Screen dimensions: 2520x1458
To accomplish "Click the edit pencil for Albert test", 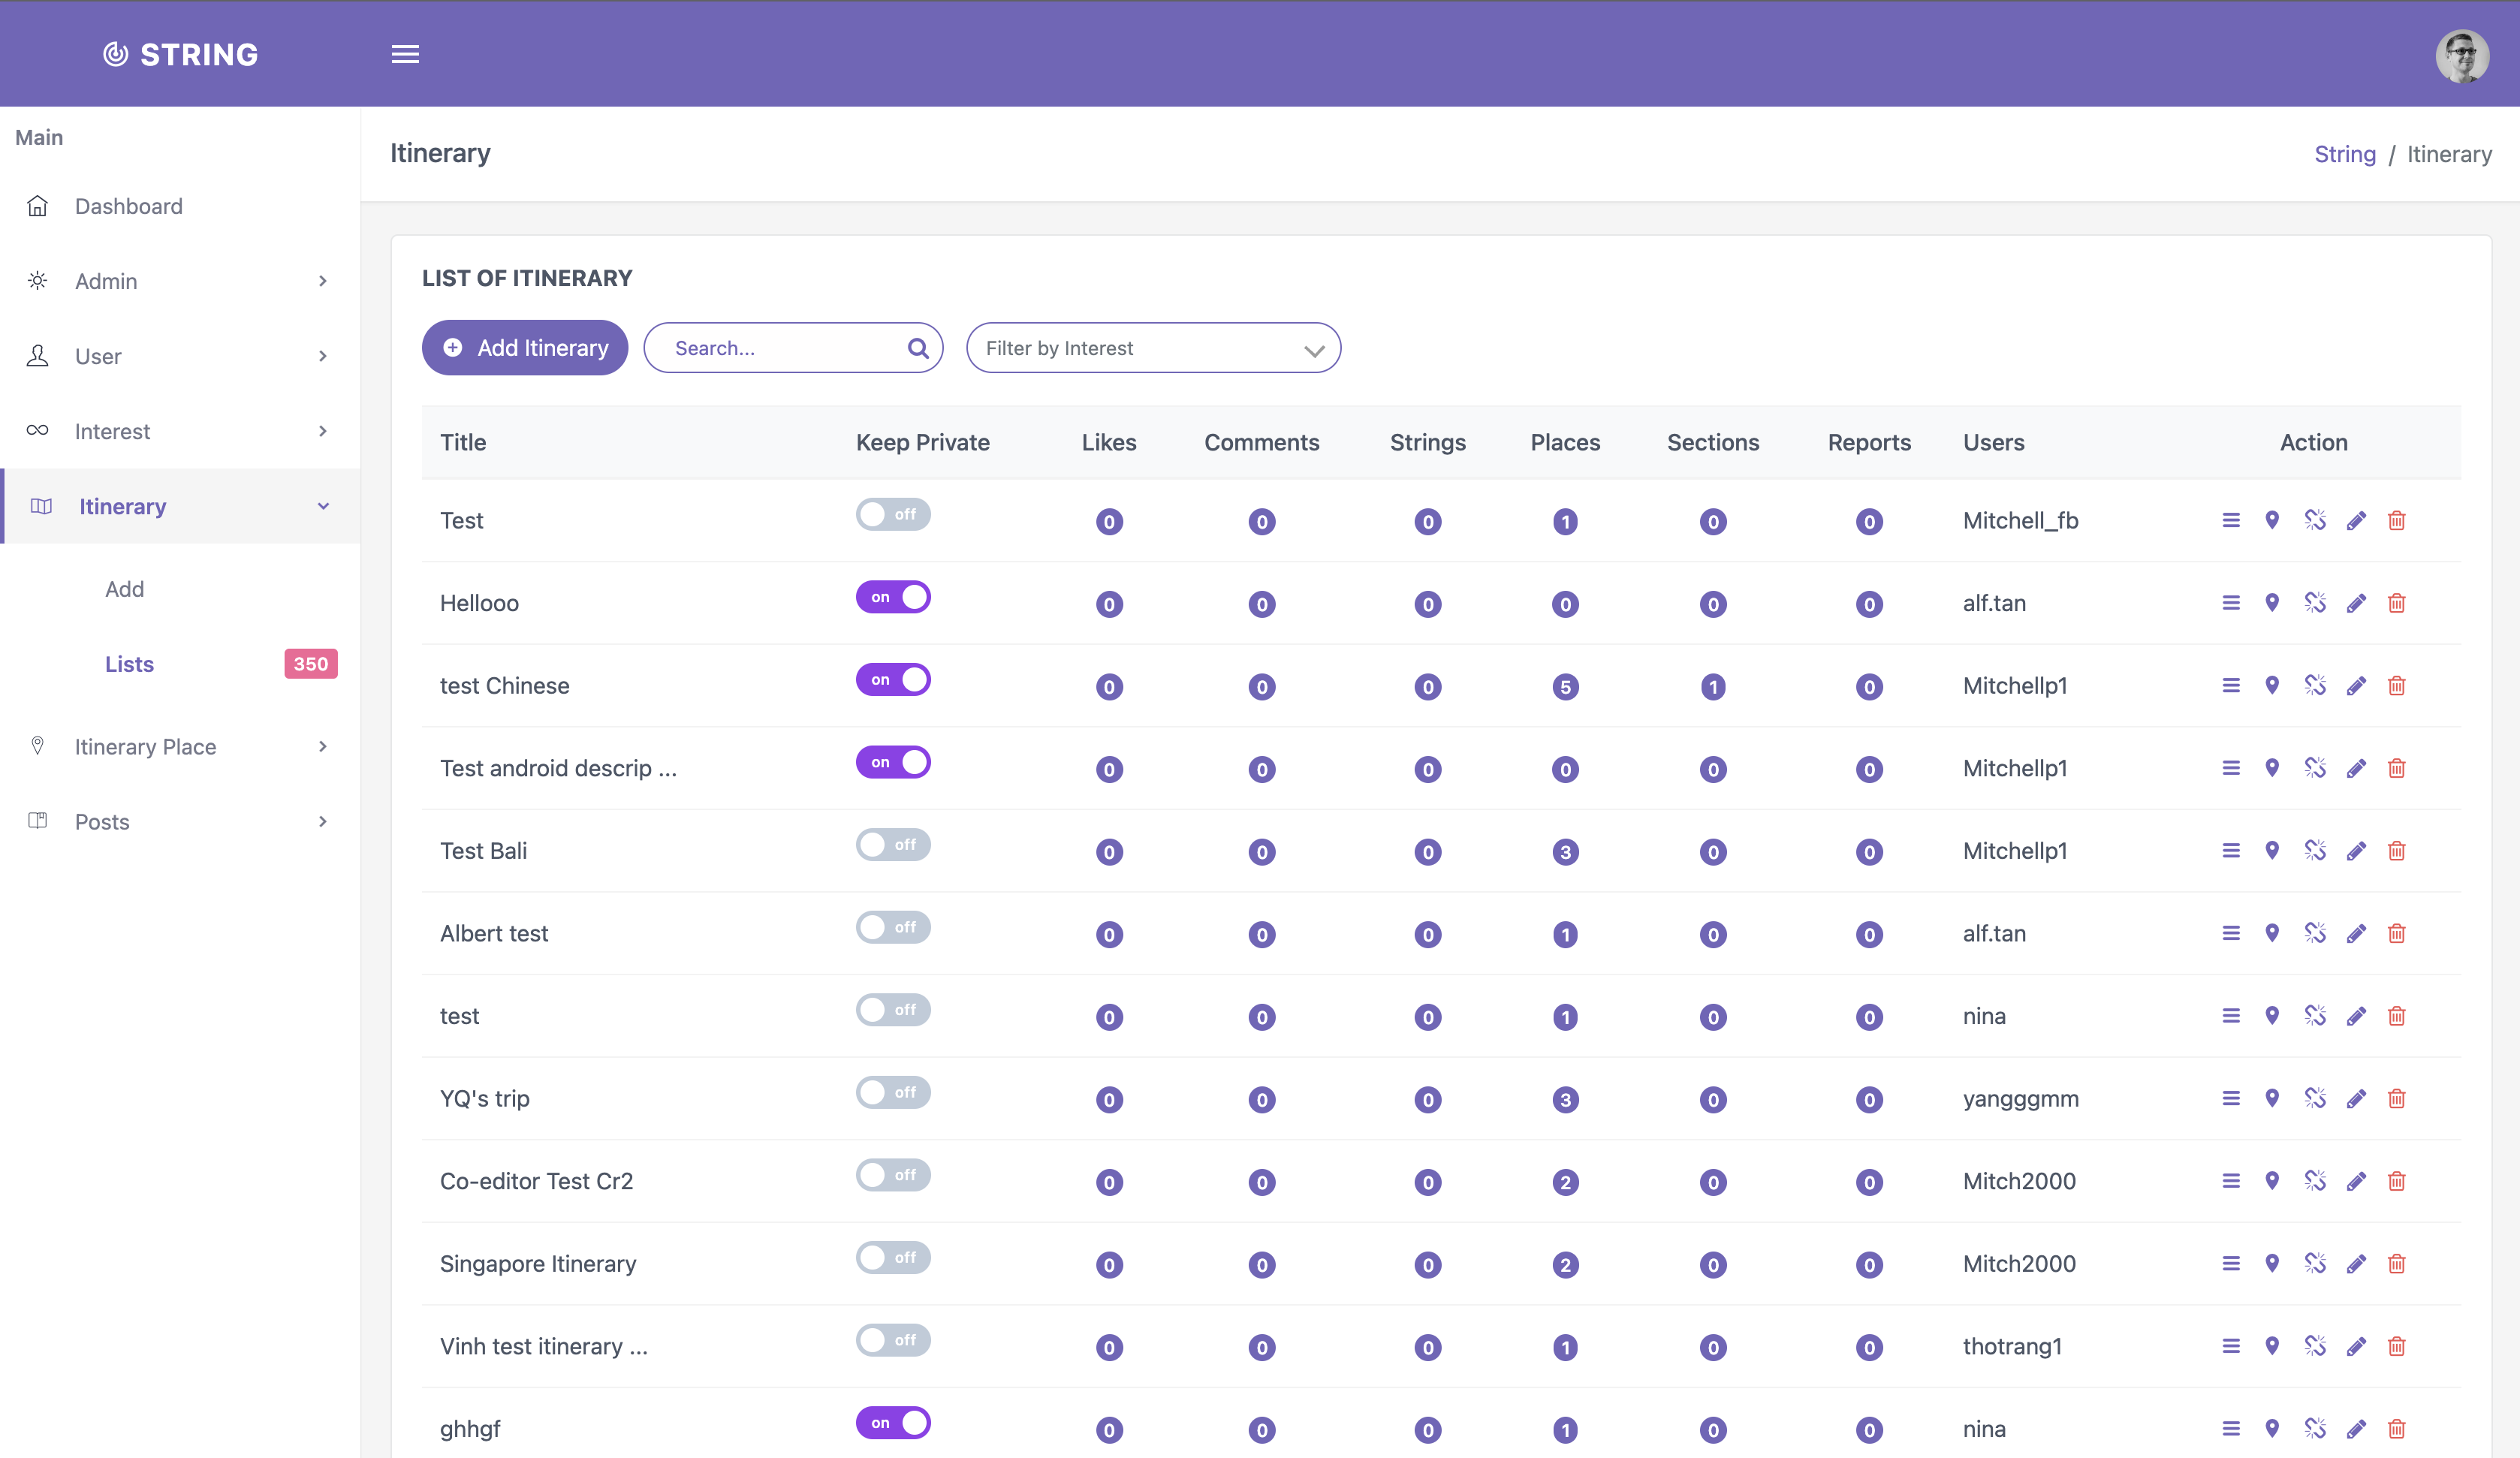I will click(2356, 933).
